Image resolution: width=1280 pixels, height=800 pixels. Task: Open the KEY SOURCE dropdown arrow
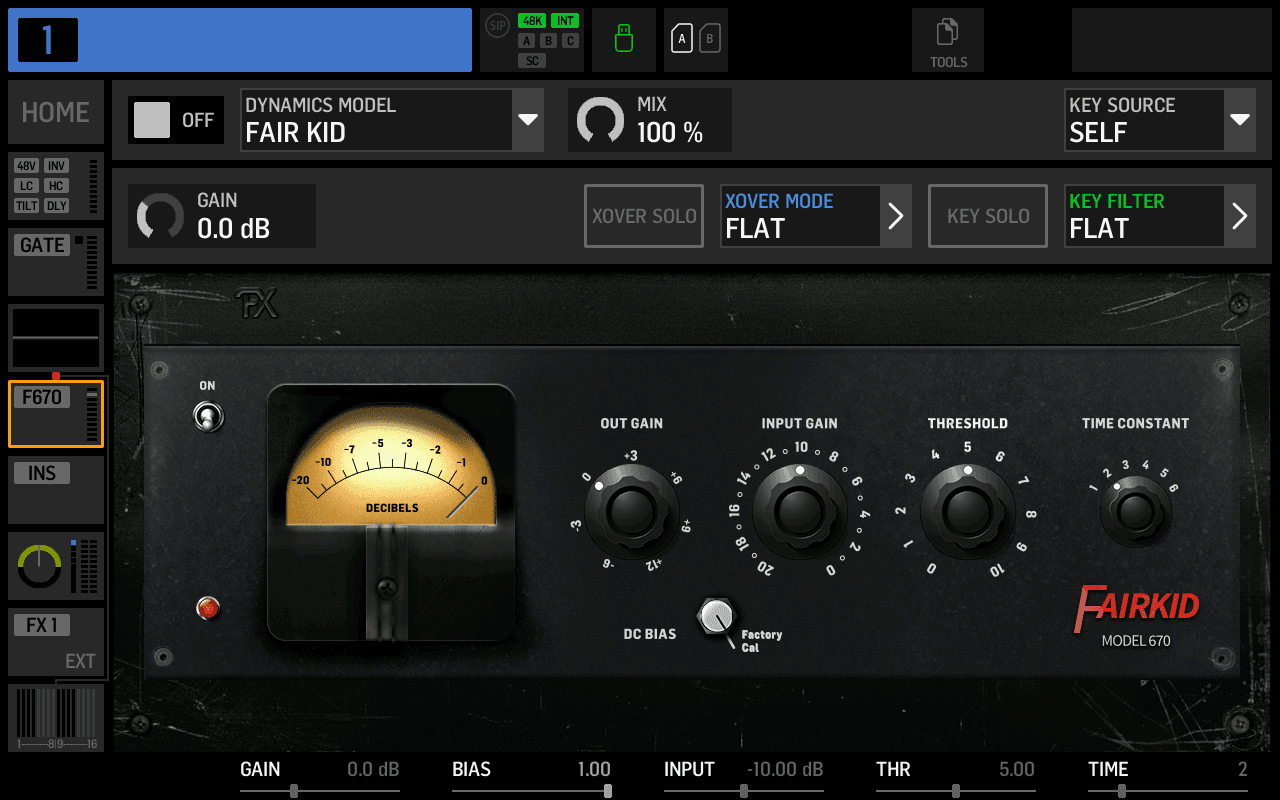[1240, 120]
